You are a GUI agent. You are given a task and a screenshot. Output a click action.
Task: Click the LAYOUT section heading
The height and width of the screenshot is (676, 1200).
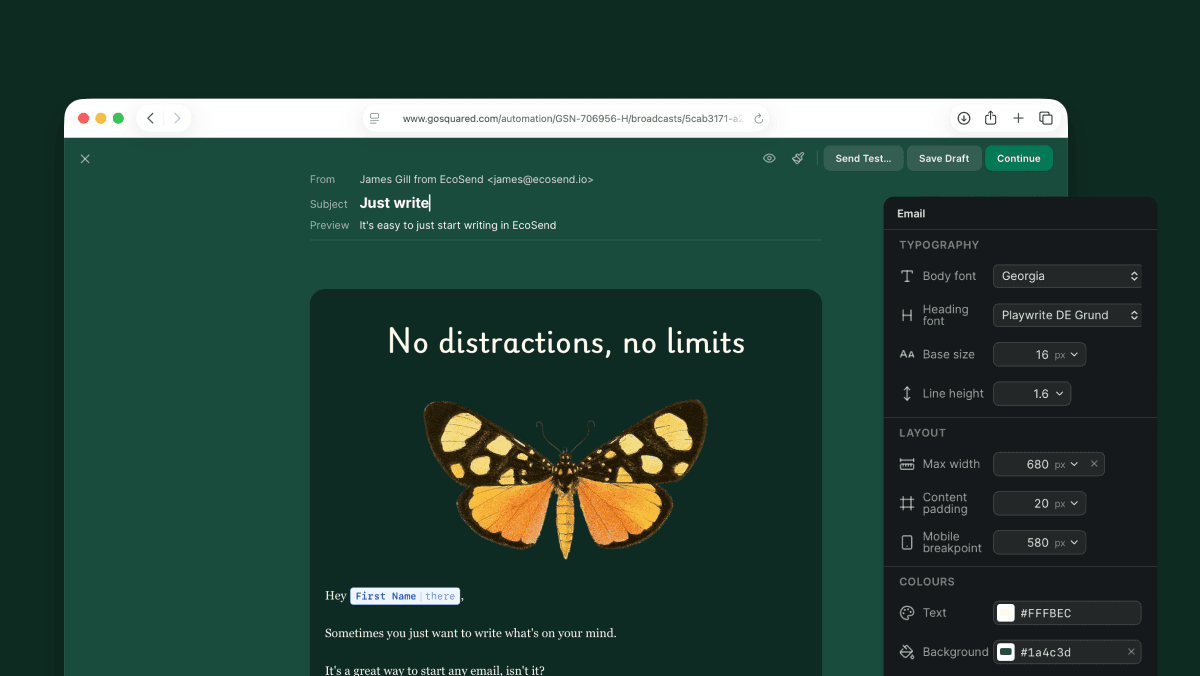[x=922, y=433]
